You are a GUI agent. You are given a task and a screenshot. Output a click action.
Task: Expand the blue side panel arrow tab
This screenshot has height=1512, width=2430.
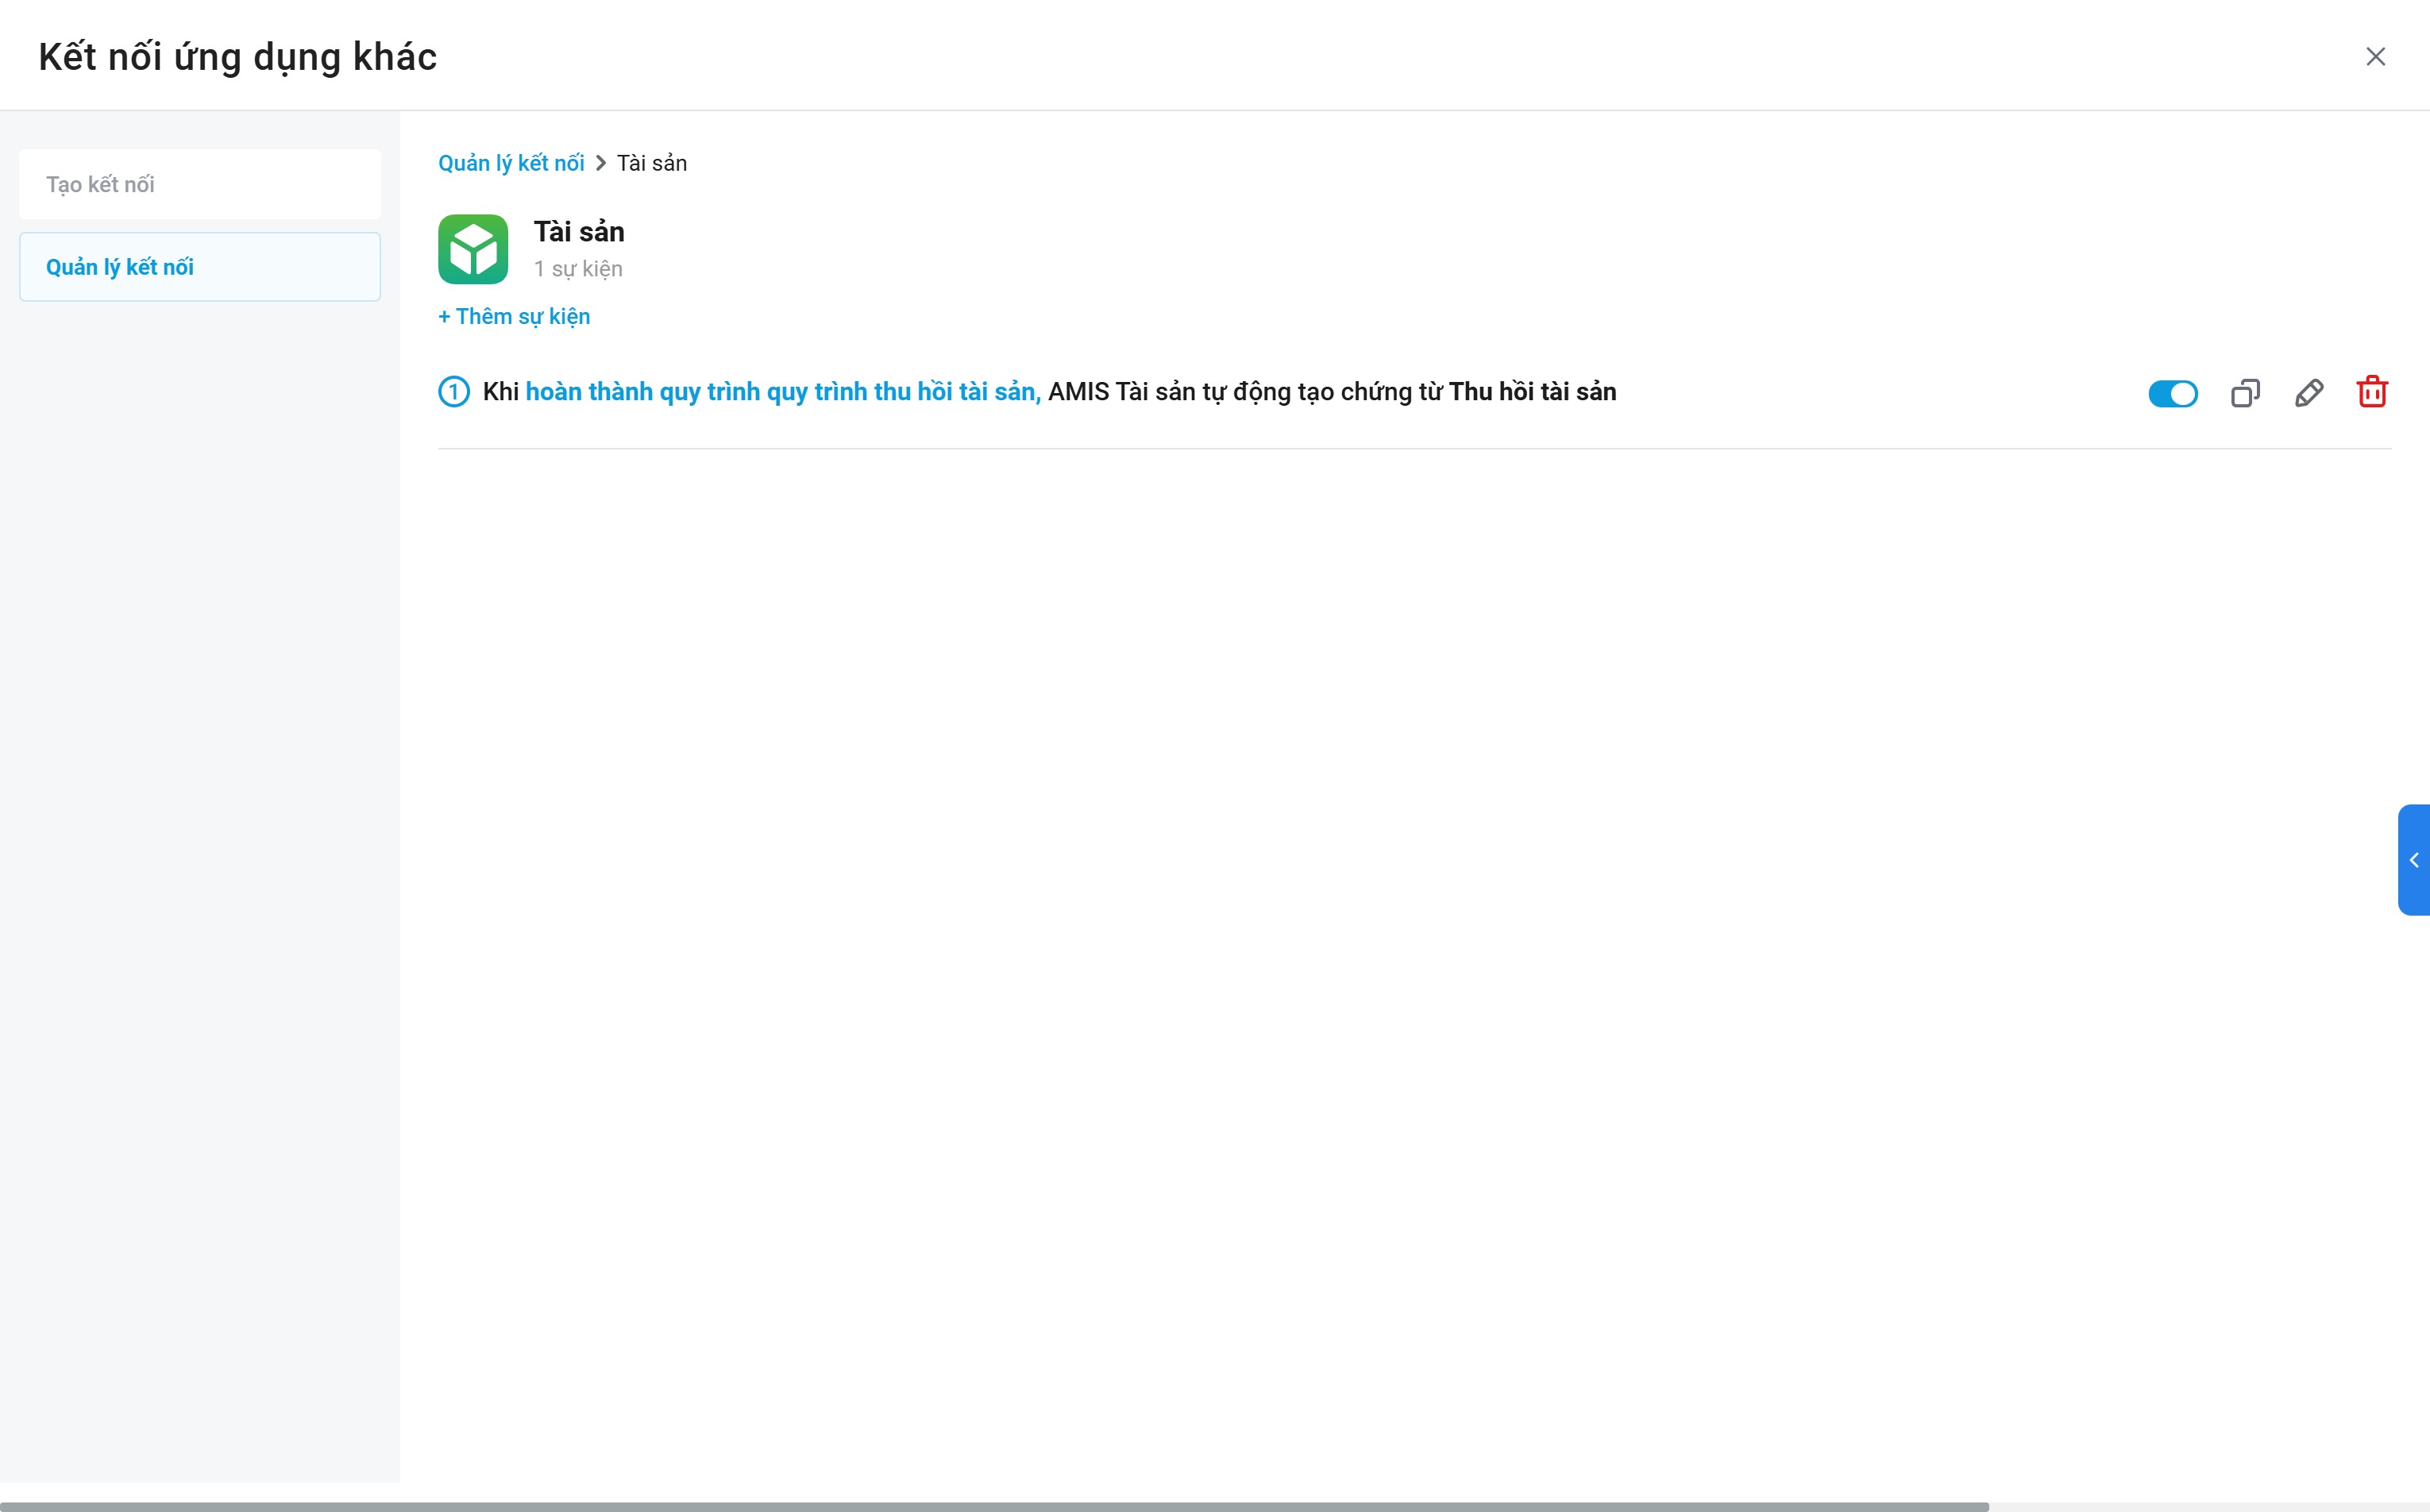[x=2414, y=860]
